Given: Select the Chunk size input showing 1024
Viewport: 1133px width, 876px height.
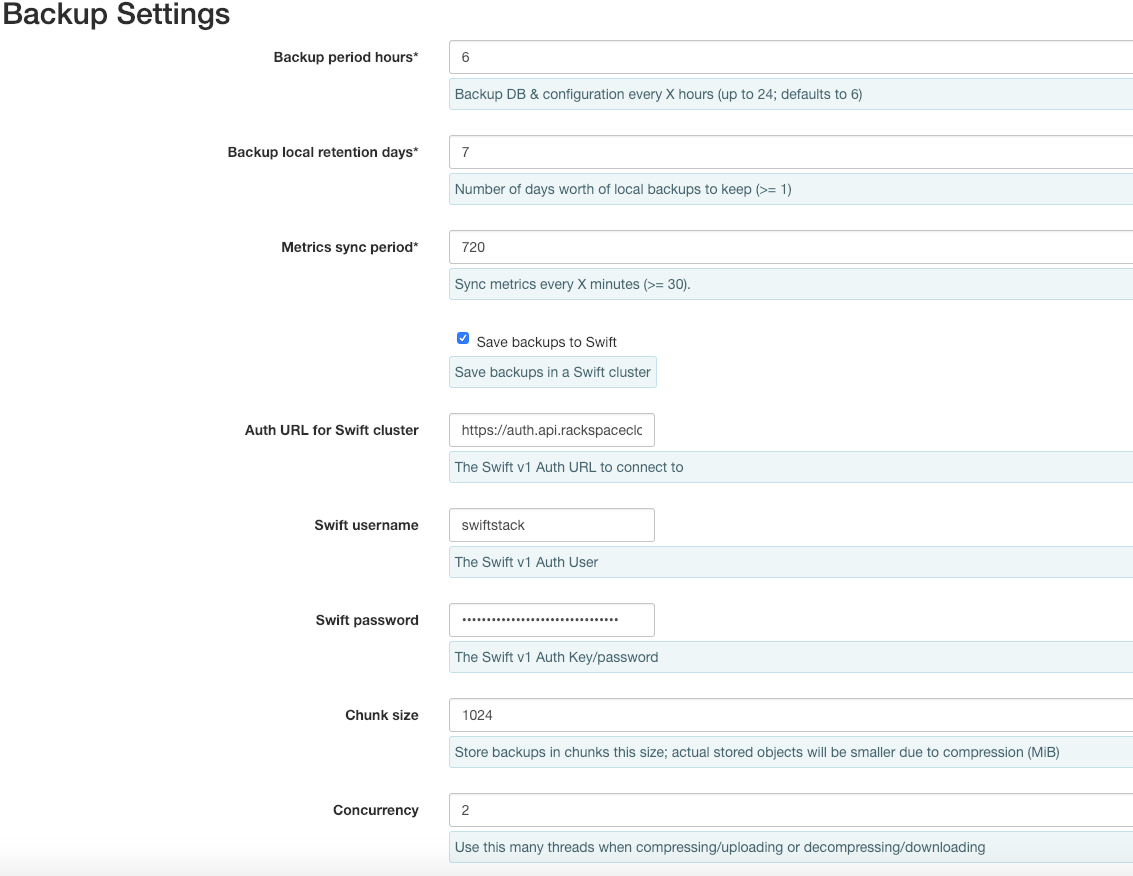Looking at the screenshot, I should 790,715.
